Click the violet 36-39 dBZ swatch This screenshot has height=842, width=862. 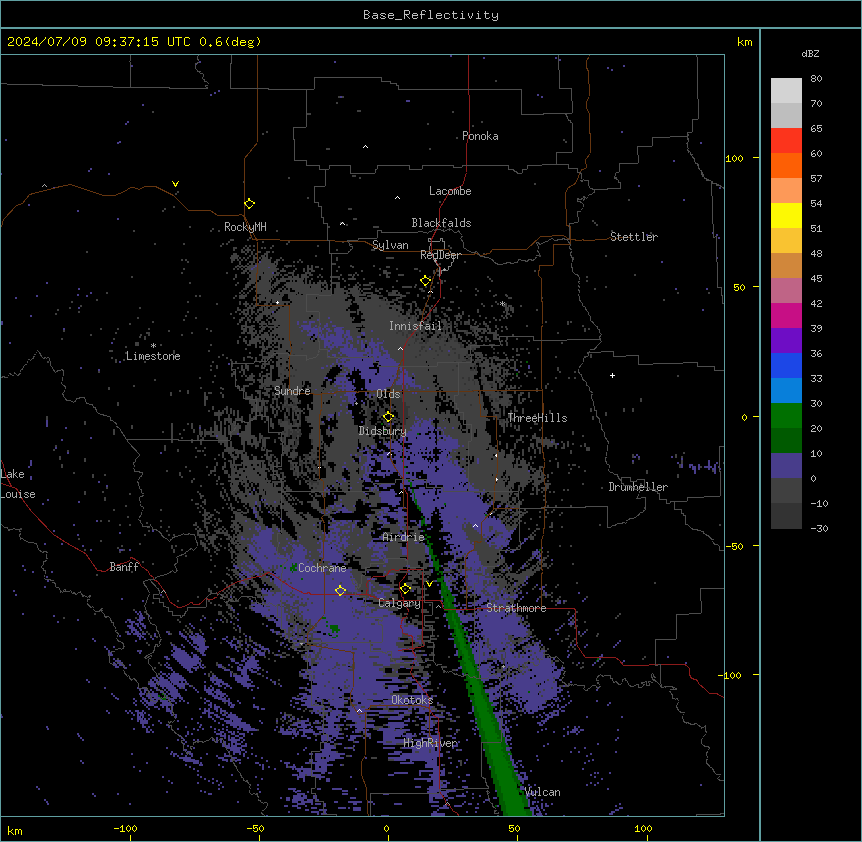click(x=786, y=341)
